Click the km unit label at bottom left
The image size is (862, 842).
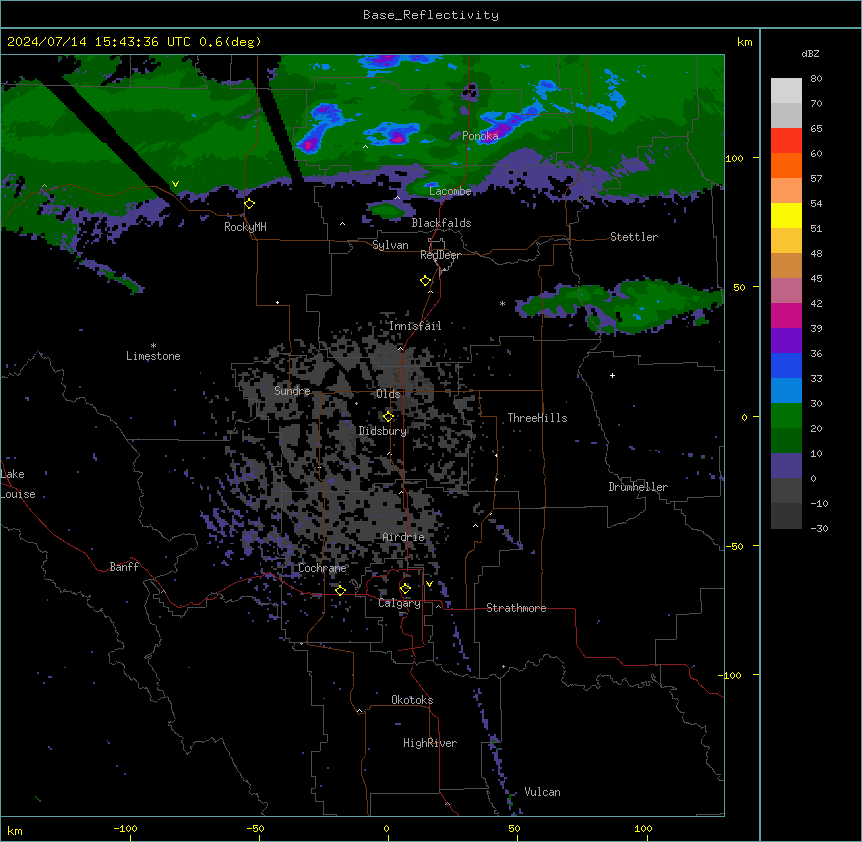coord(14,831)
